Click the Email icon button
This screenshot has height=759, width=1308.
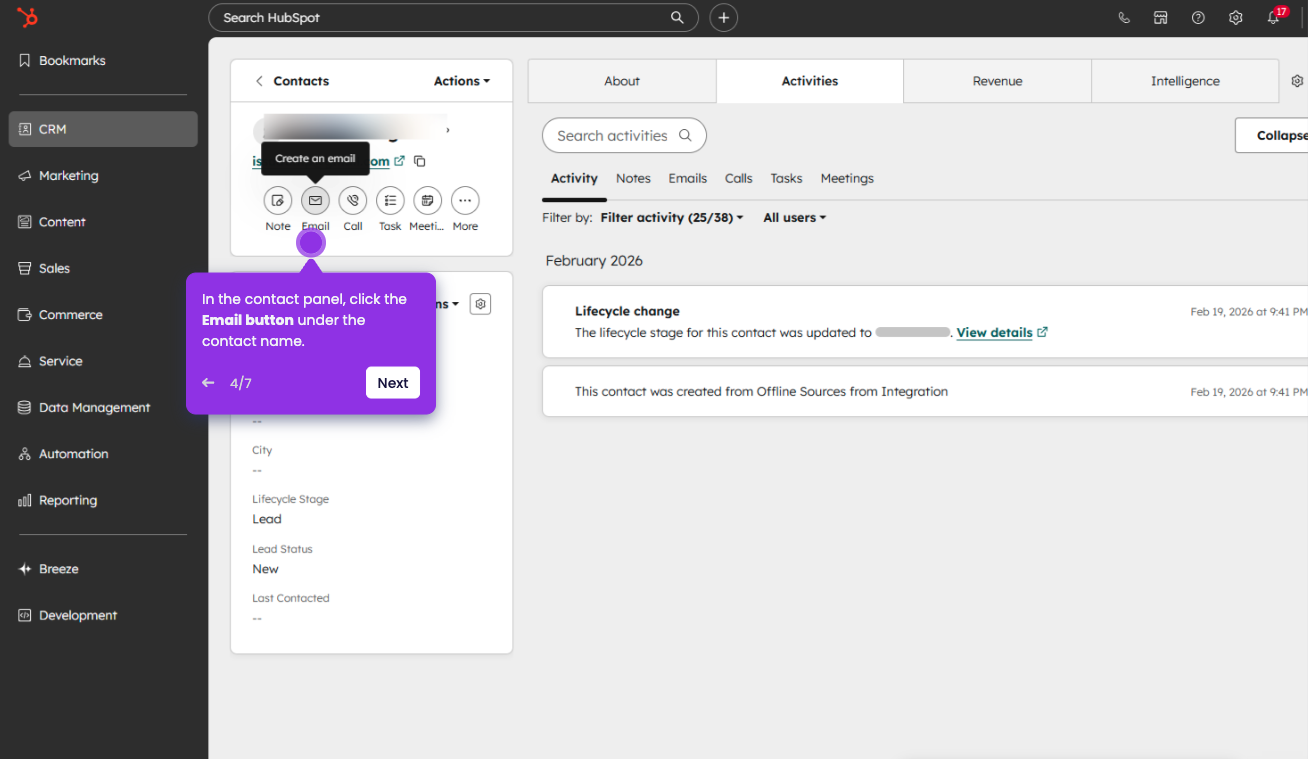pyautogui.click(x=315, y=201)
